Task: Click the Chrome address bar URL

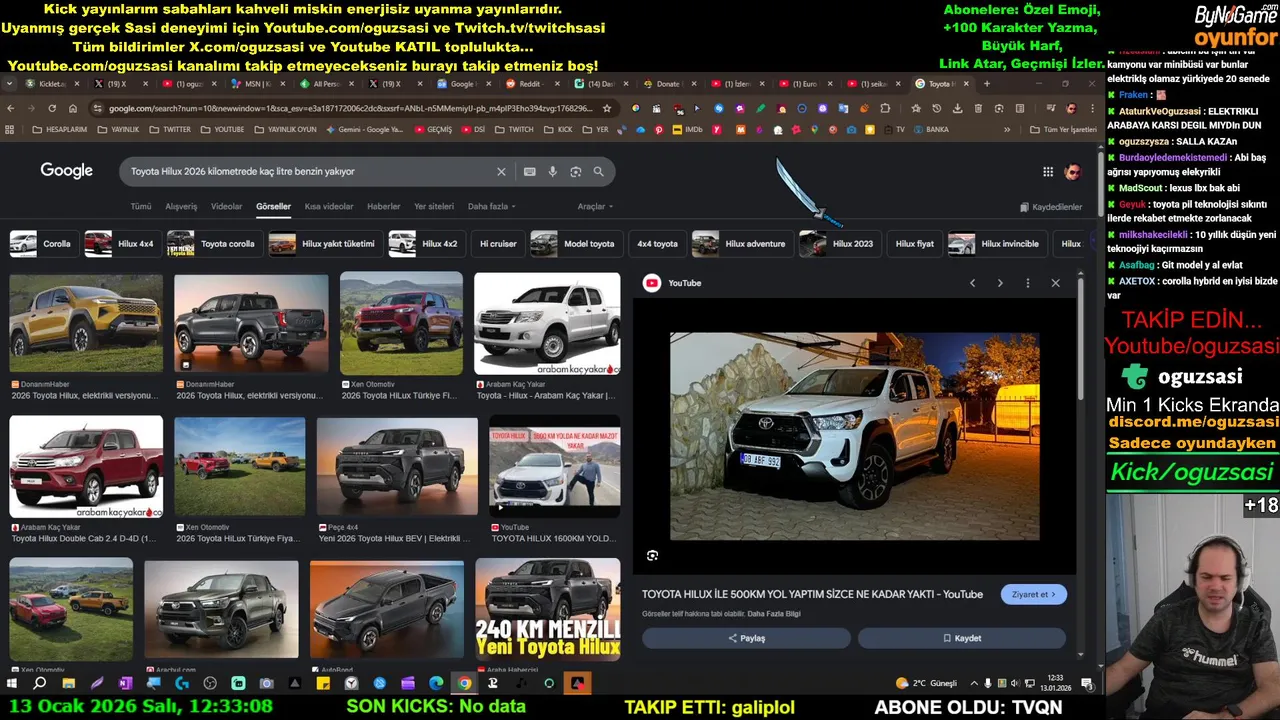Action: [350, 108]
